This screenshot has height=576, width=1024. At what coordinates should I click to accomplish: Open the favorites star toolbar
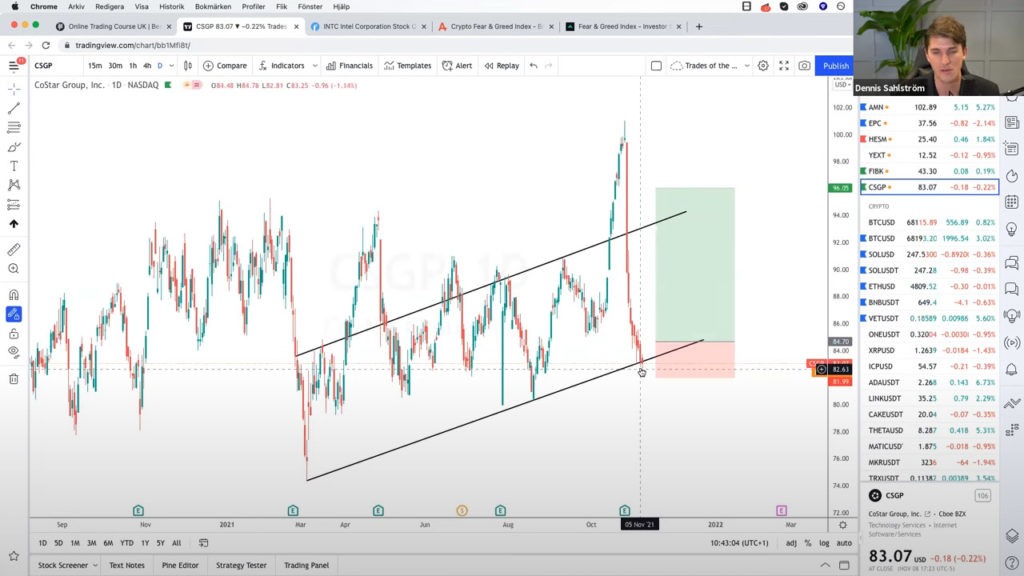tap(14, 556)
